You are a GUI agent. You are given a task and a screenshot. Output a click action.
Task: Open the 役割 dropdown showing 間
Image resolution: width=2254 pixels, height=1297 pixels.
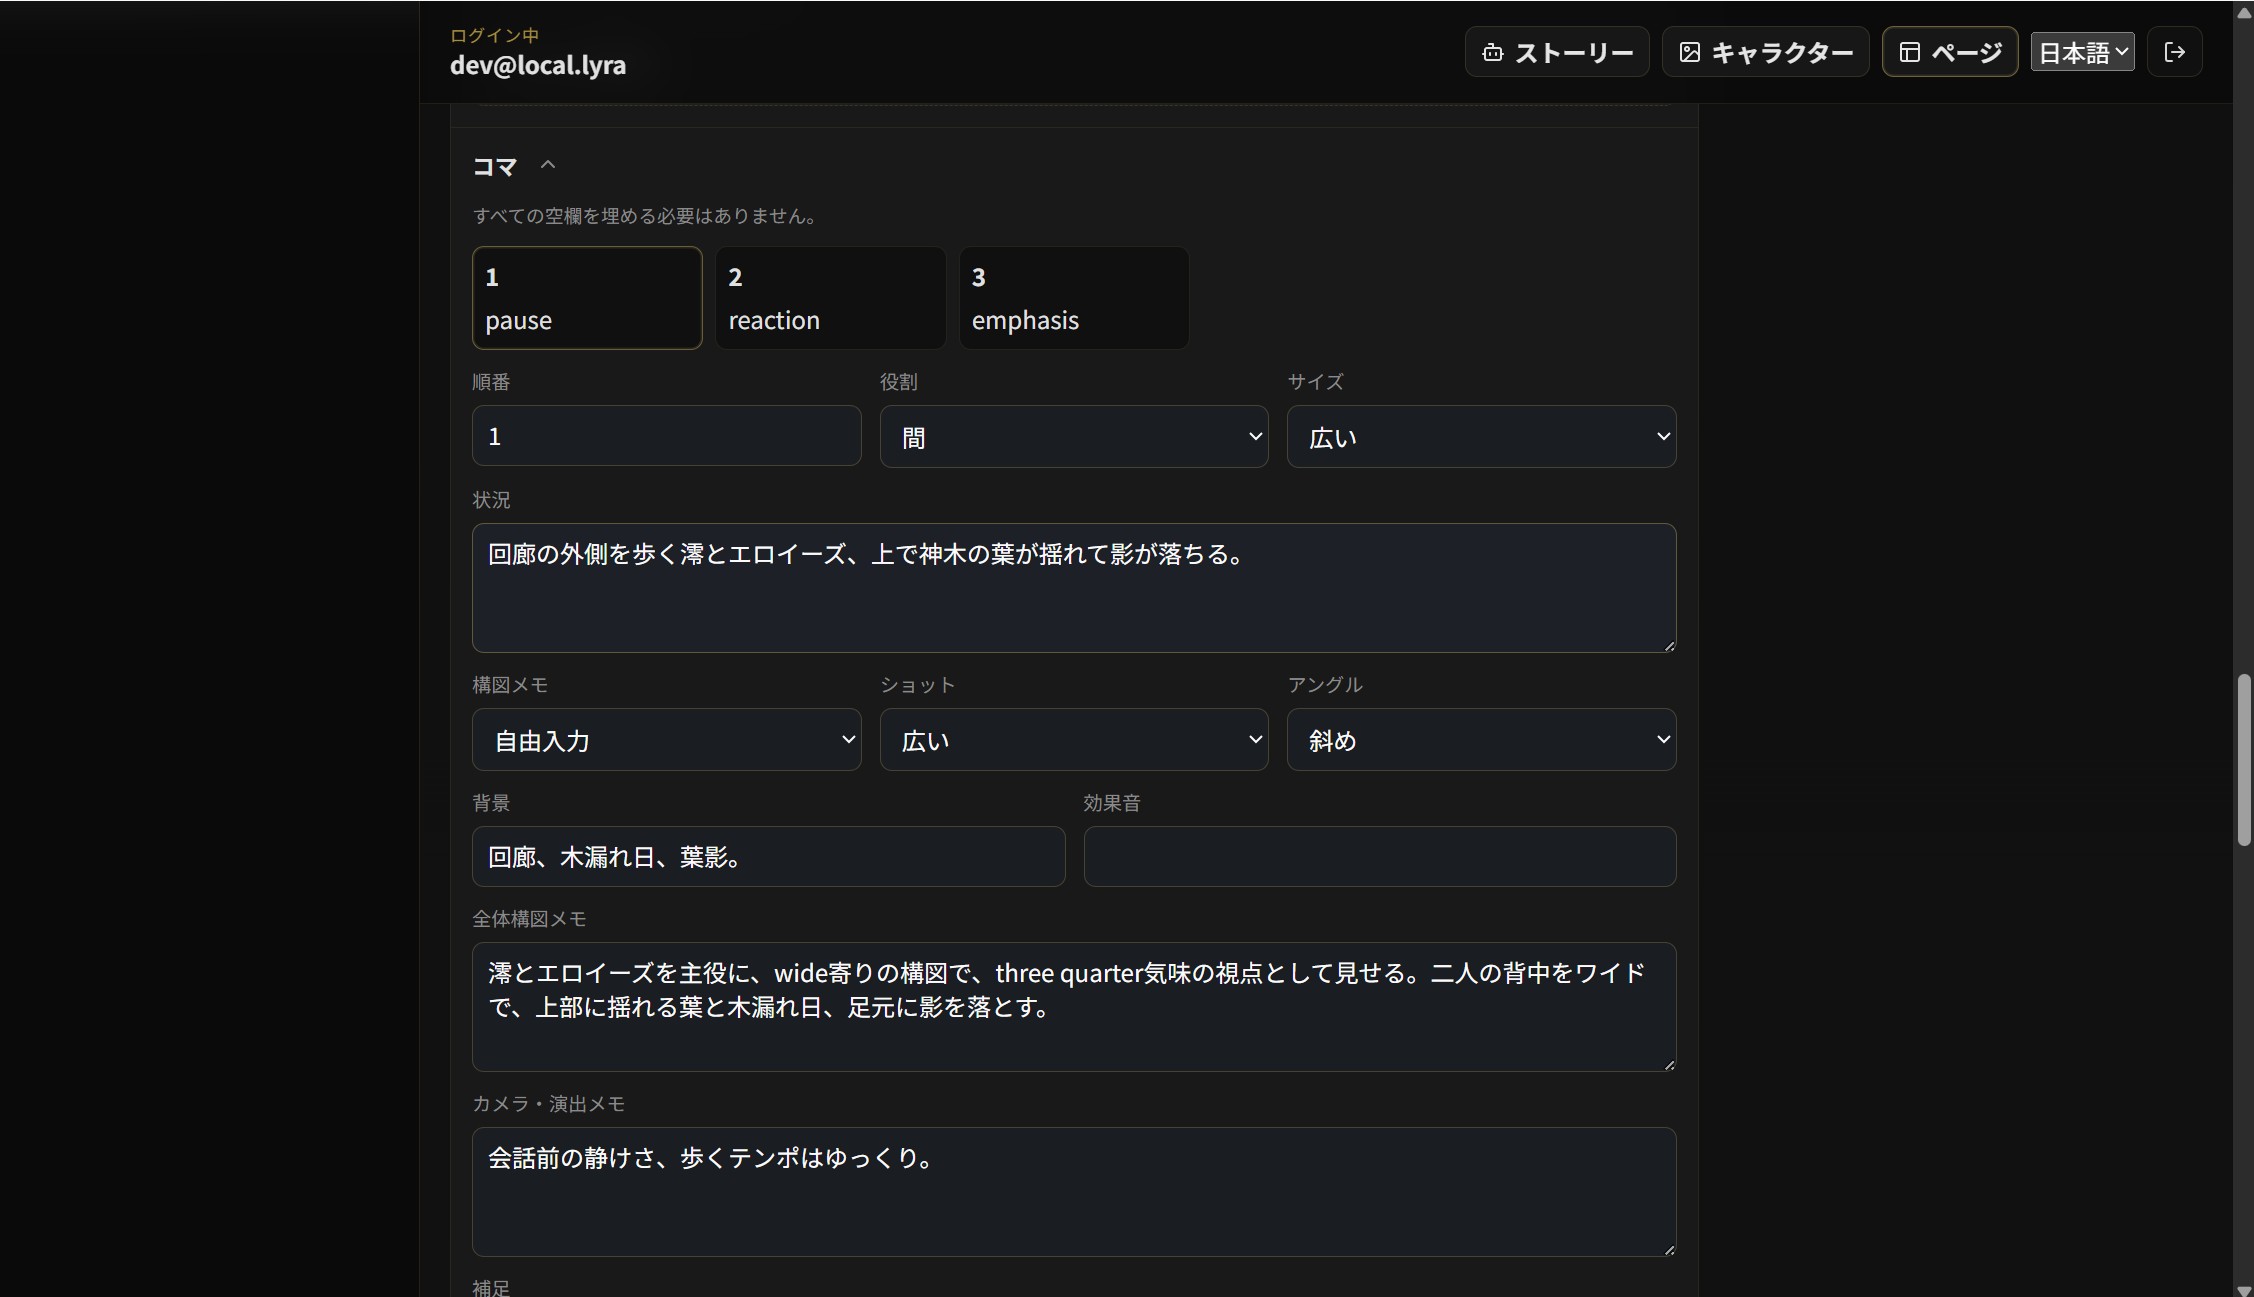pyautogui.click(x=1074, y=436)
